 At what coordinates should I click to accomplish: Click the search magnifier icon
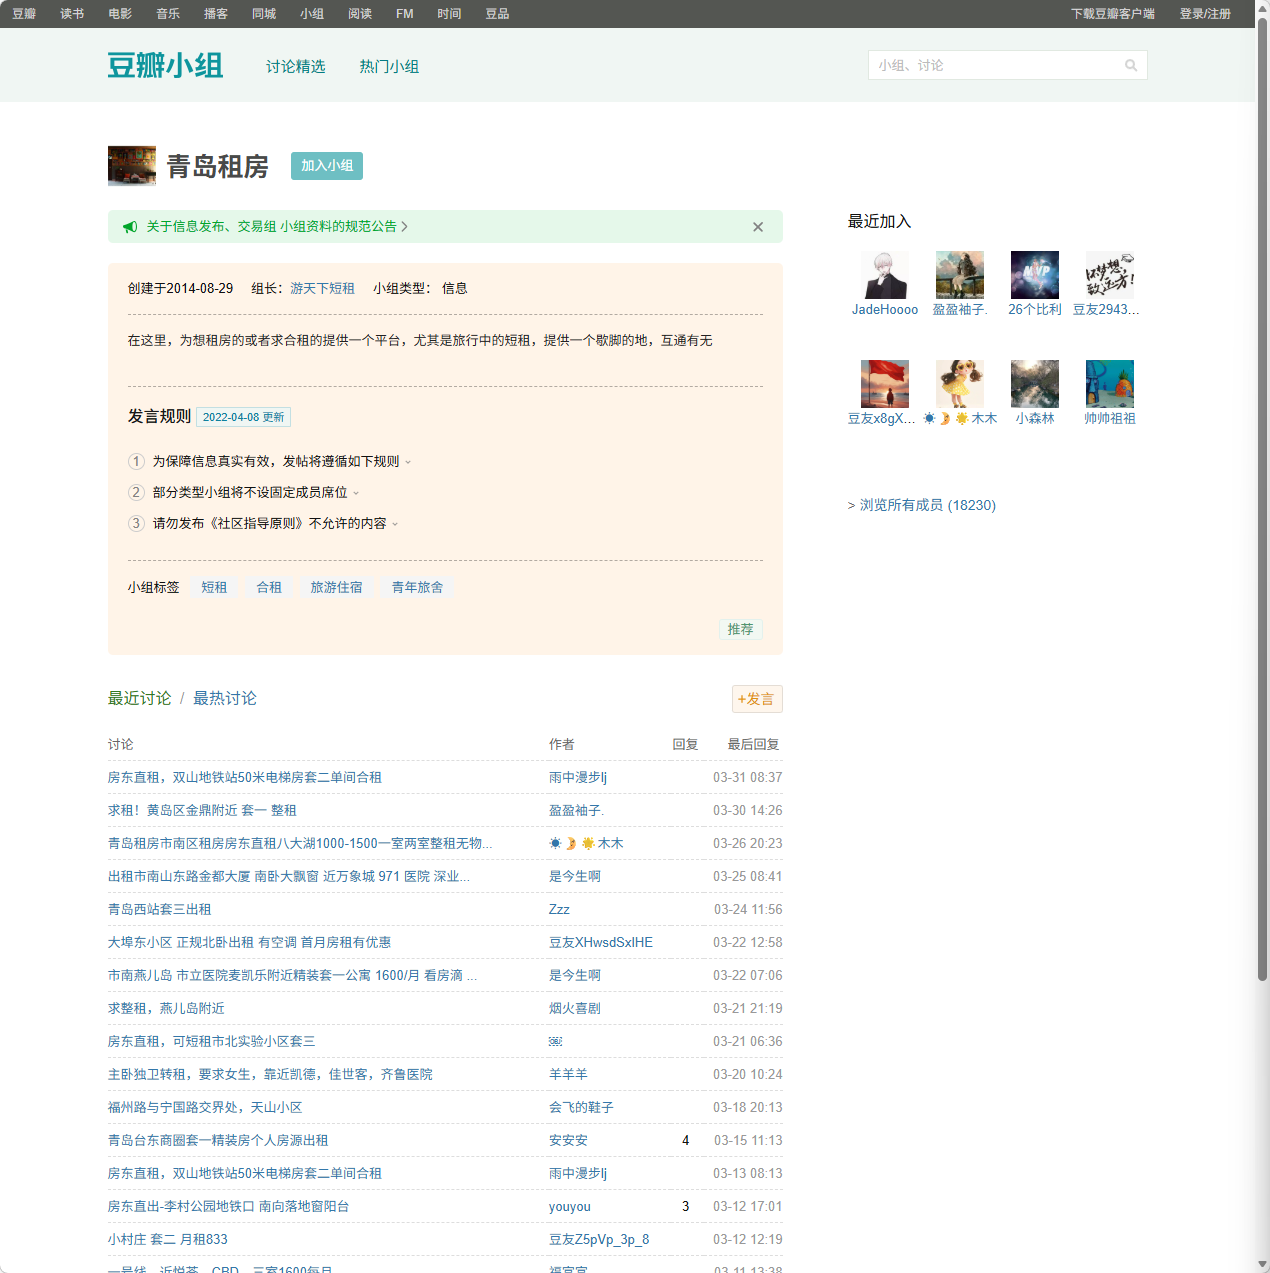tap(1131, 66)
